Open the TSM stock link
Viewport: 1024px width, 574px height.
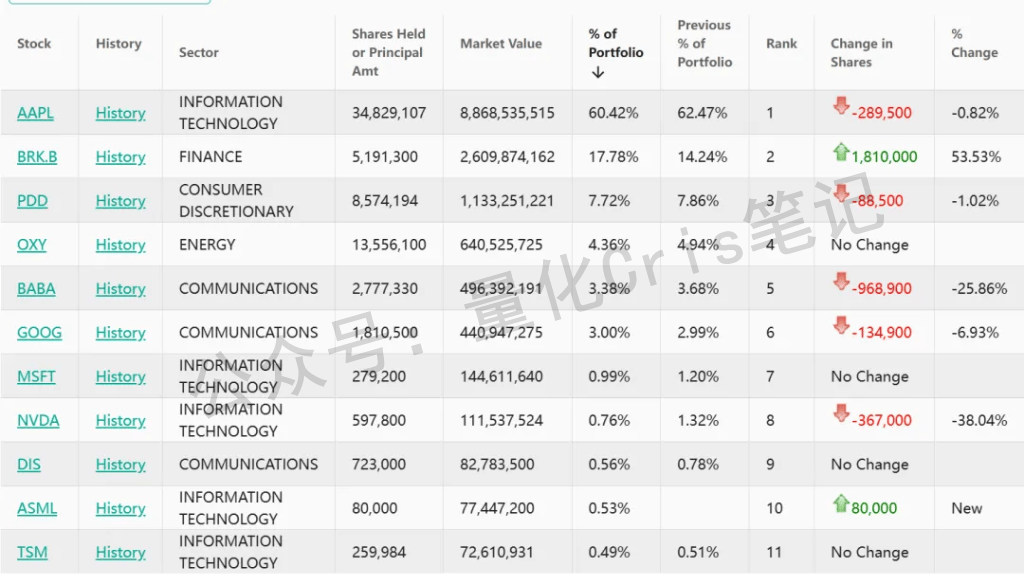pyautogui.click(x=32, y=553)
